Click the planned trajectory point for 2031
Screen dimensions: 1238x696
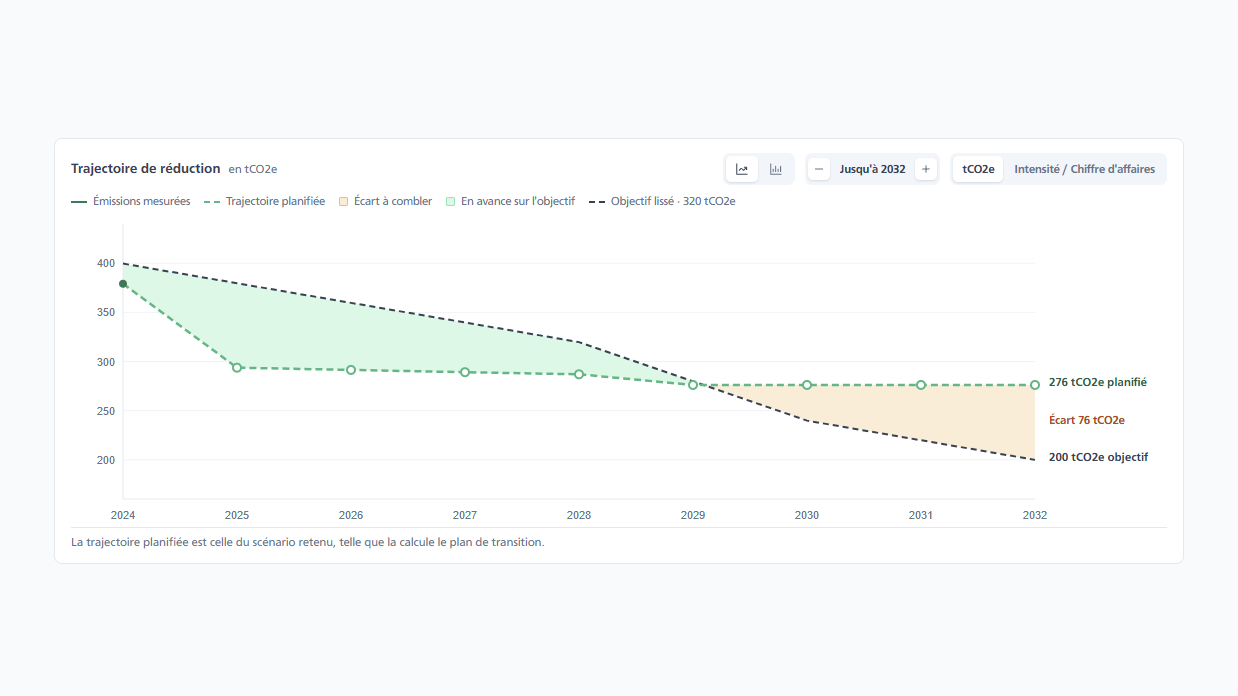[921, 385]
